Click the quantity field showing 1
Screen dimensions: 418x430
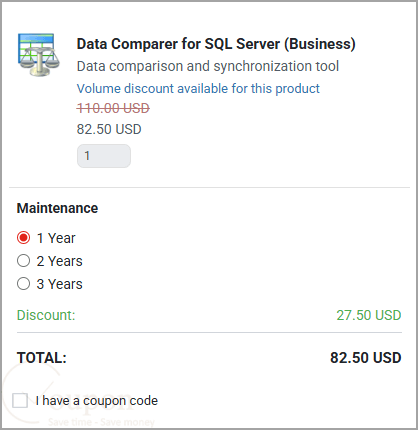pyautogui.click(x=104, y=156)
